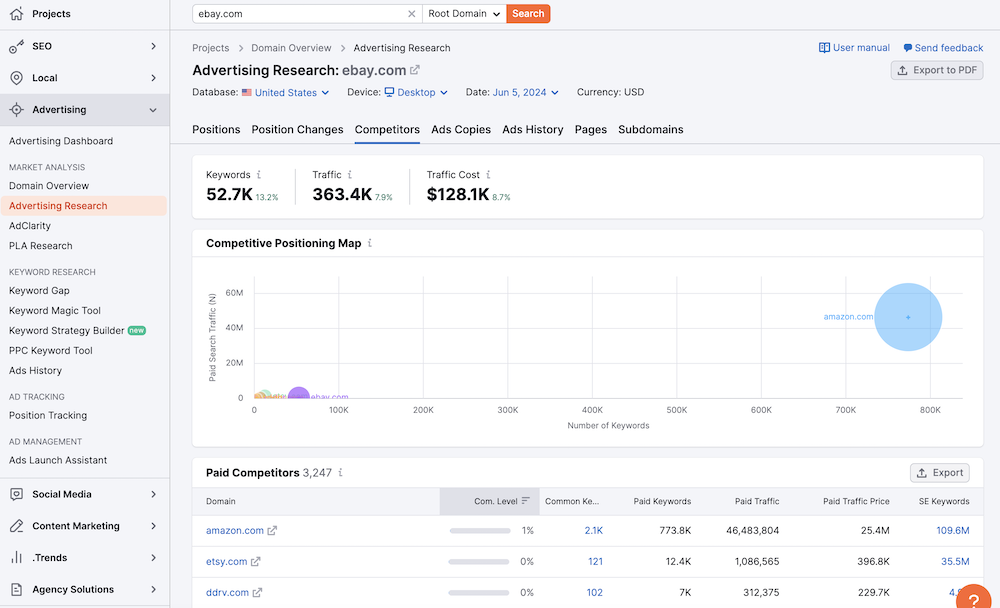Open the Jun 5, 2024 date dropdown
This screenshot has width=1000, height=608.
pos(526,93)
